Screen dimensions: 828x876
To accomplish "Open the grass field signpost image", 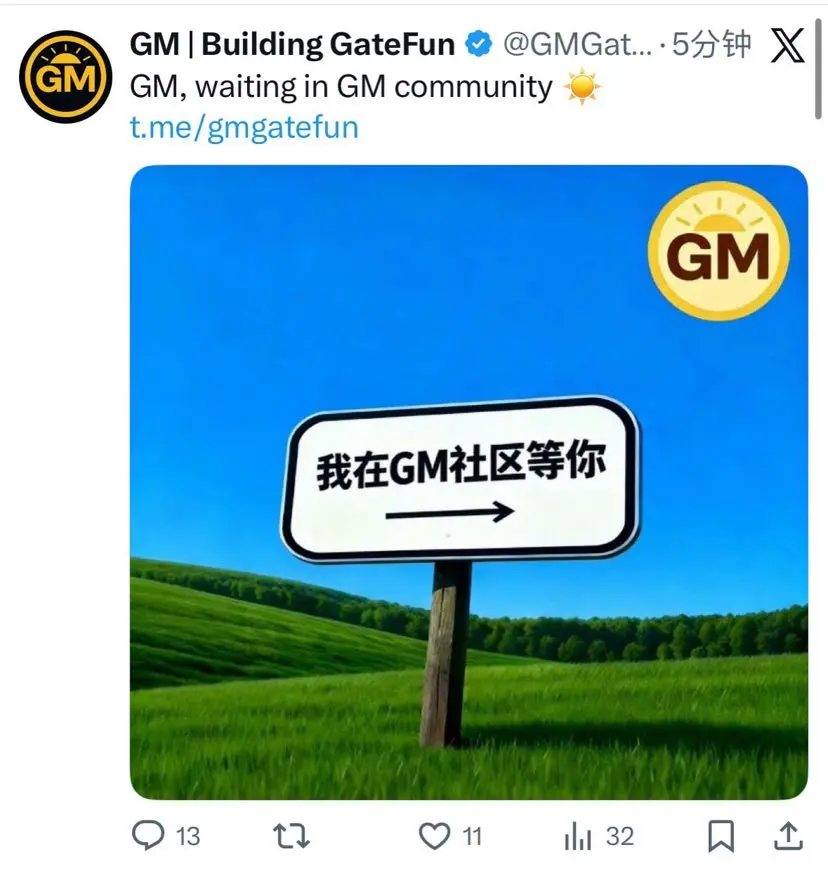I will pyautogui.click(x=469, y=482).
